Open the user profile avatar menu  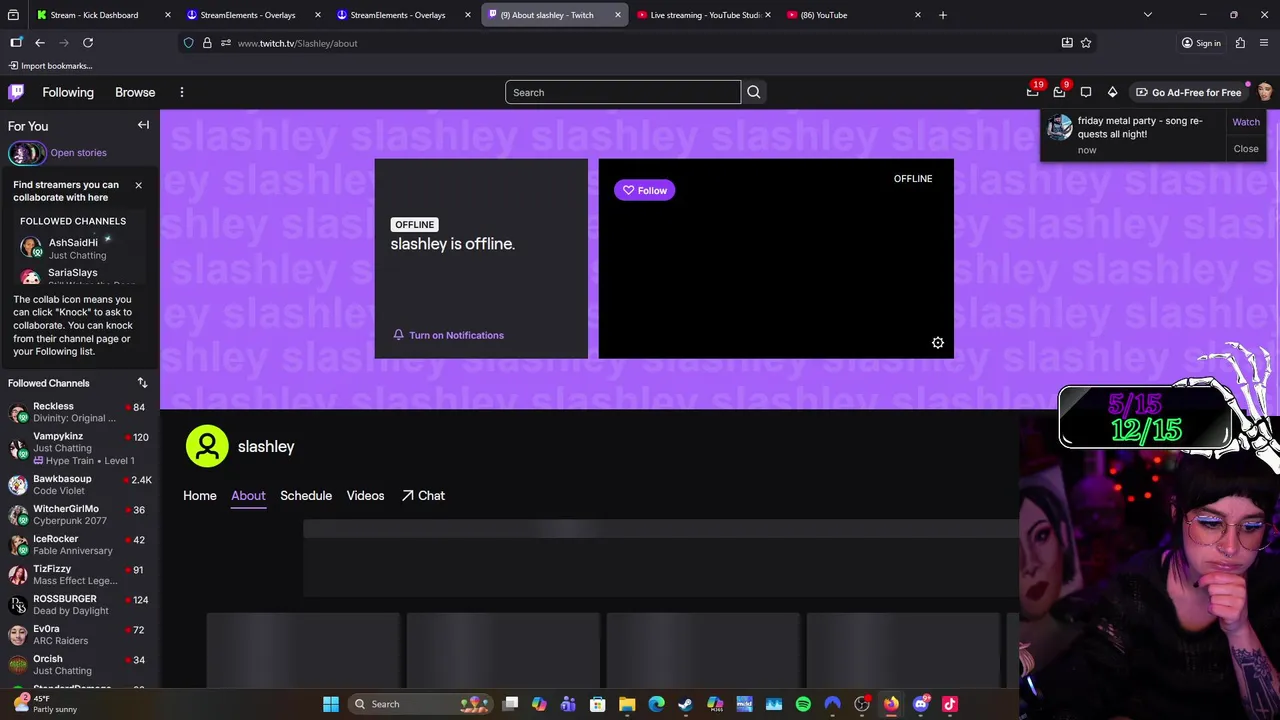tap(1265, 92)
